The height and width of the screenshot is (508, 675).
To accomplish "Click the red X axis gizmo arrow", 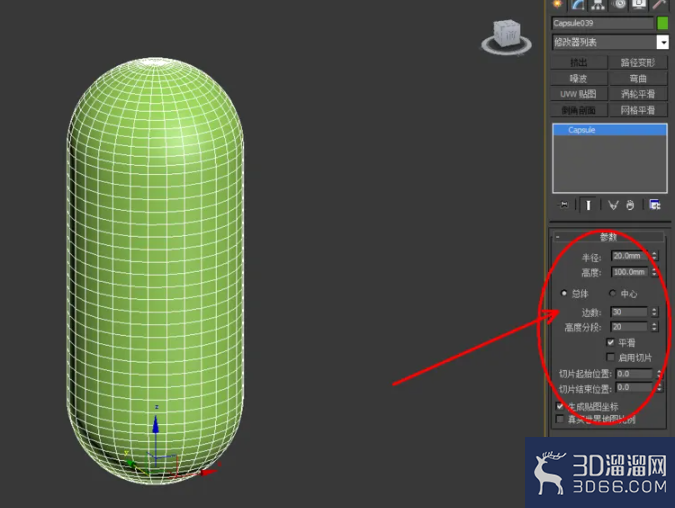I will [209, 472].
